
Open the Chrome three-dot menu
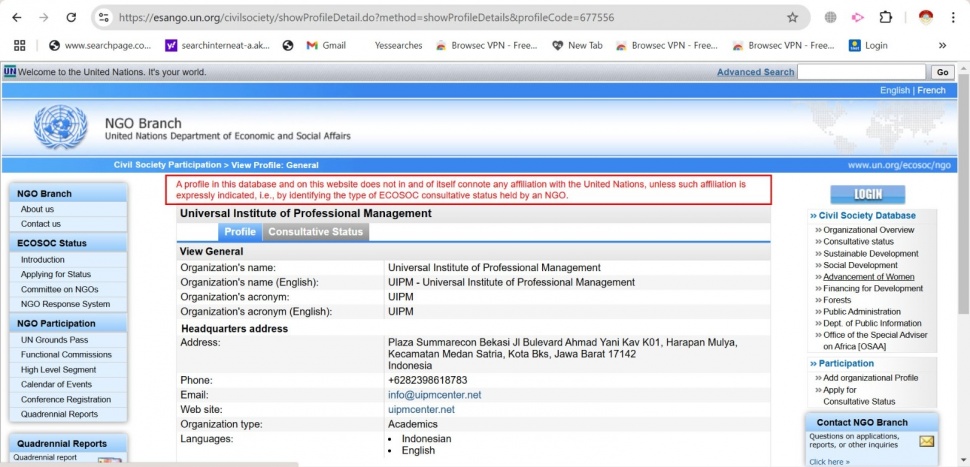[953, 17]
